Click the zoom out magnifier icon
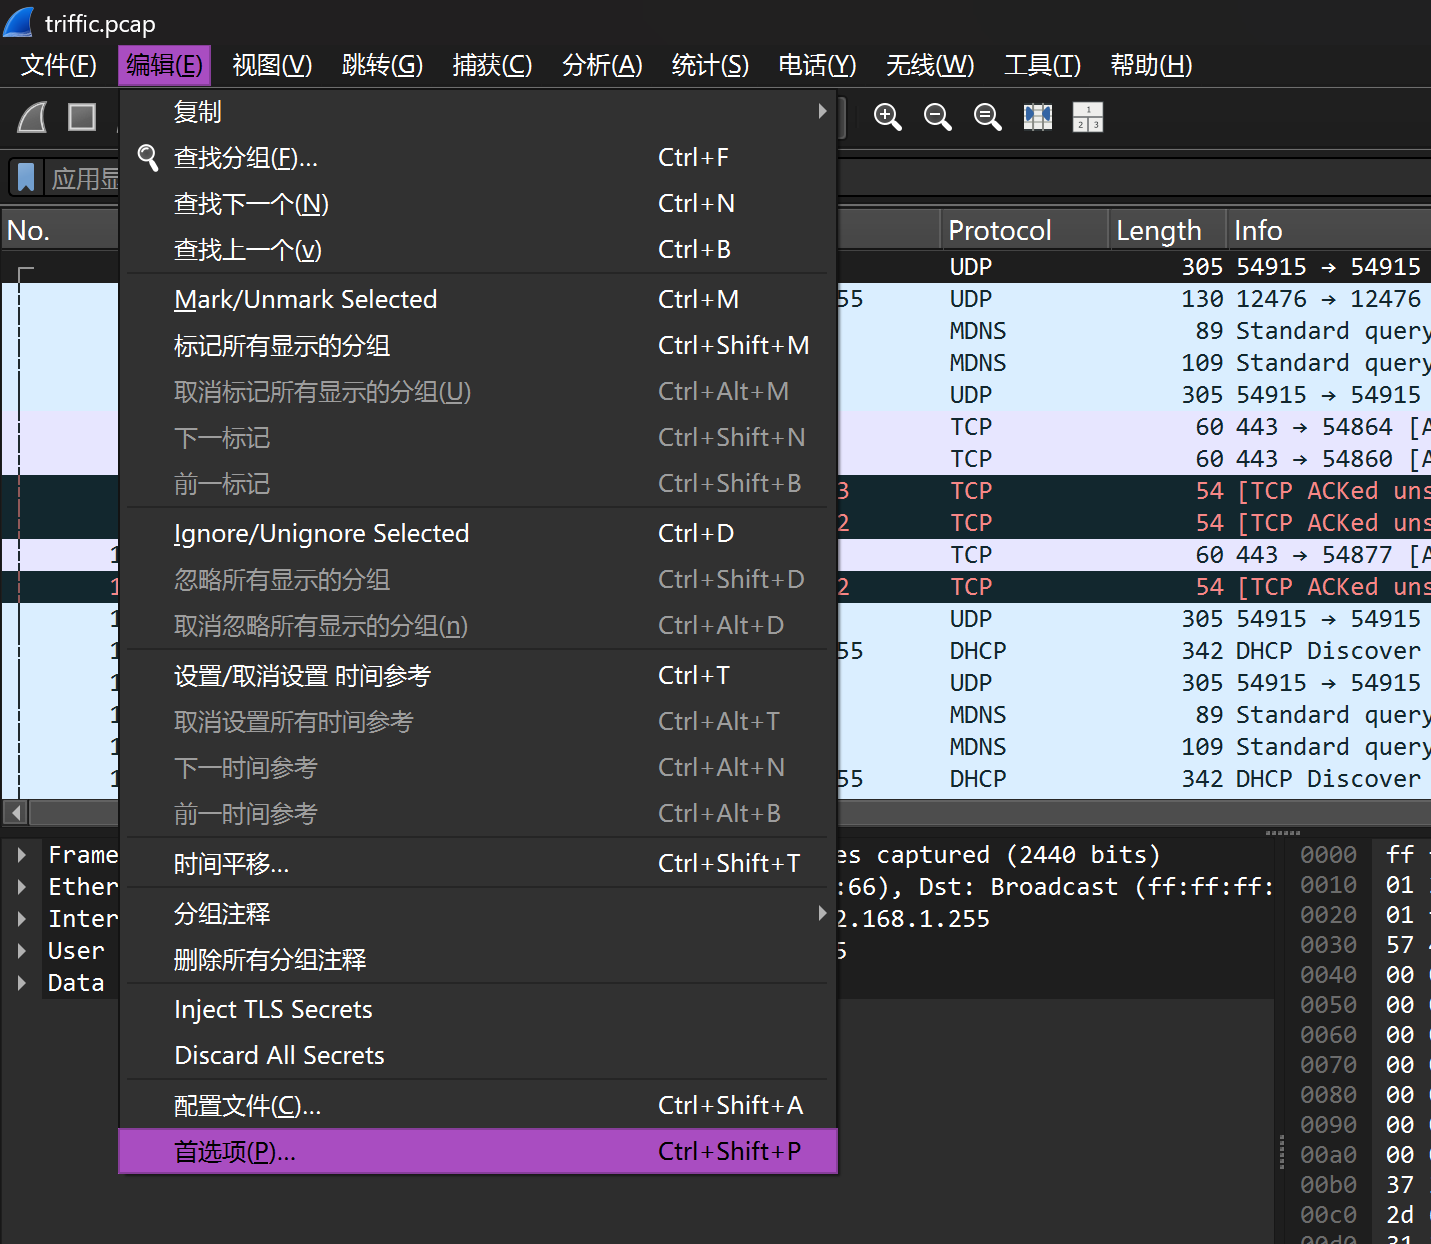The height and width of the screenshot is (1244, 1431). click(x=937, y=117)
